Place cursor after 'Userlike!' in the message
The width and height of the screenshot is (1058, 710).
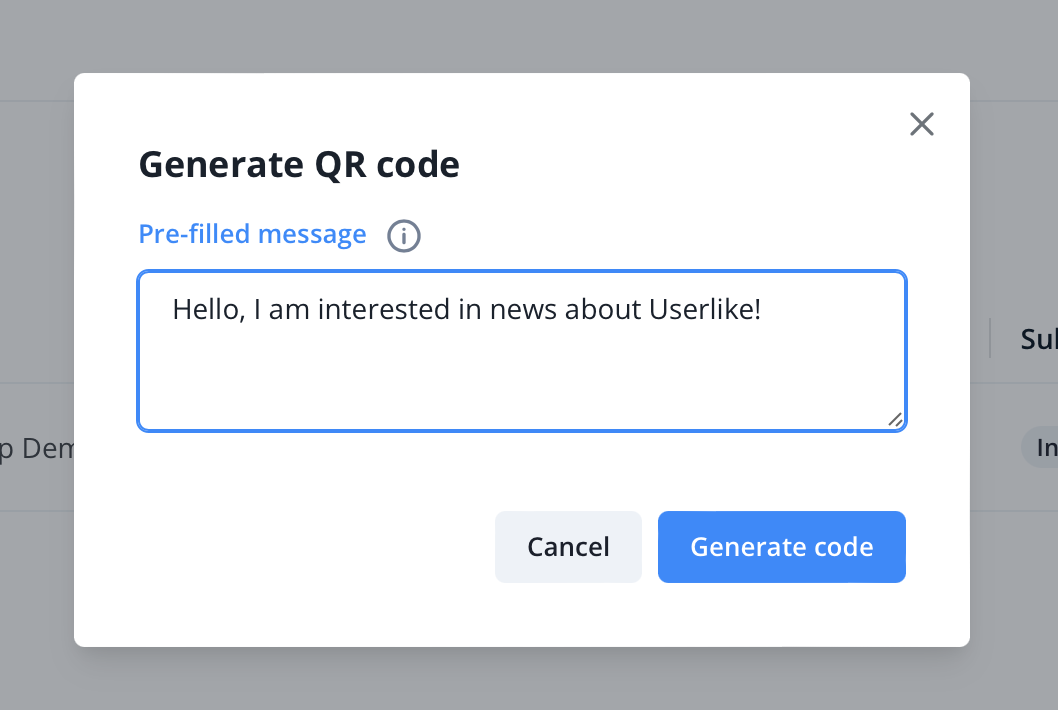pyautogui.click(x=763, y=310)
